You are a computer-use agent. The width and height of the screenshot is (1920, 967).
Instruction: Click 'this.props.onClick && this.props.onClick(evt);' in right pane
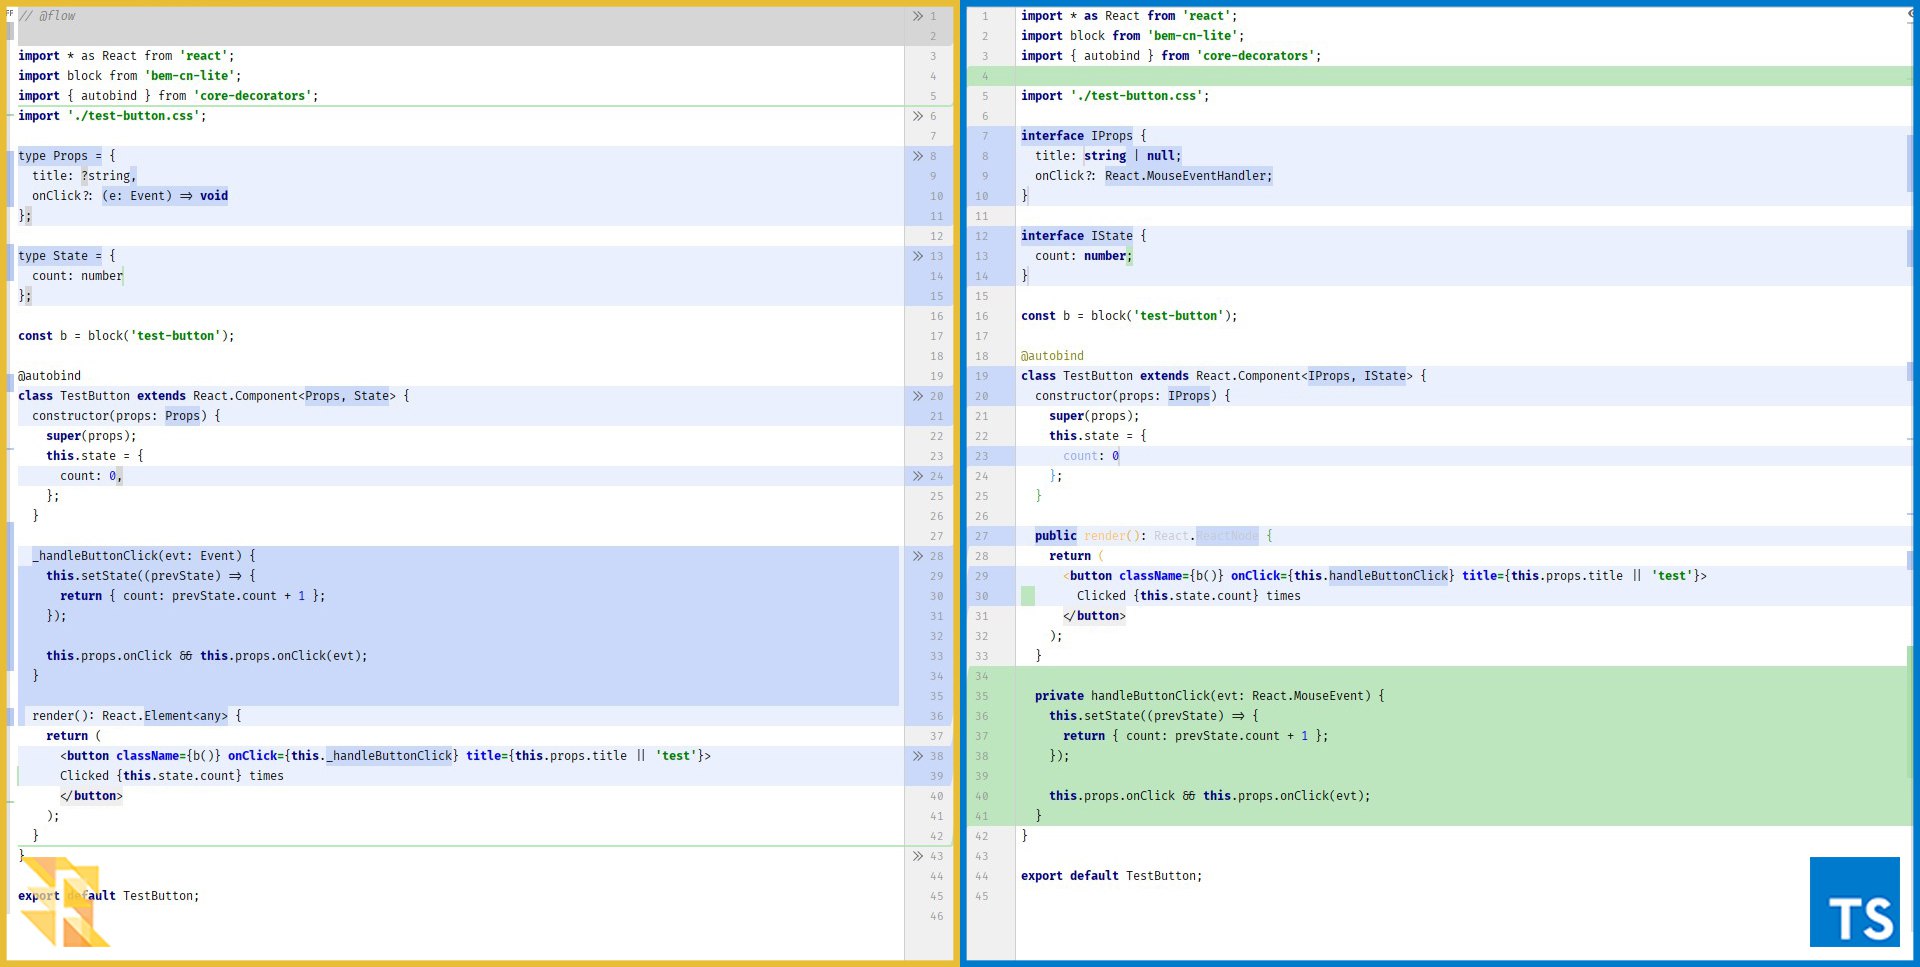click(x=1210, y=796)
